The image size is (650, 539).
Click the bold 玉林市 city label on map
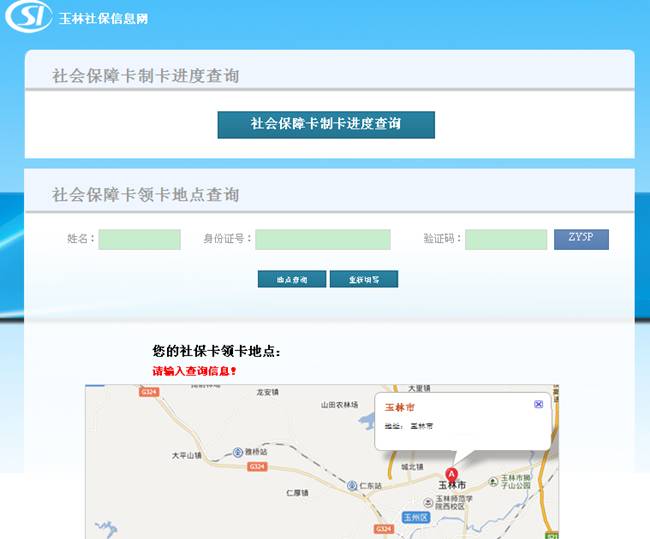pyautogui.click(x=452, y=485)
